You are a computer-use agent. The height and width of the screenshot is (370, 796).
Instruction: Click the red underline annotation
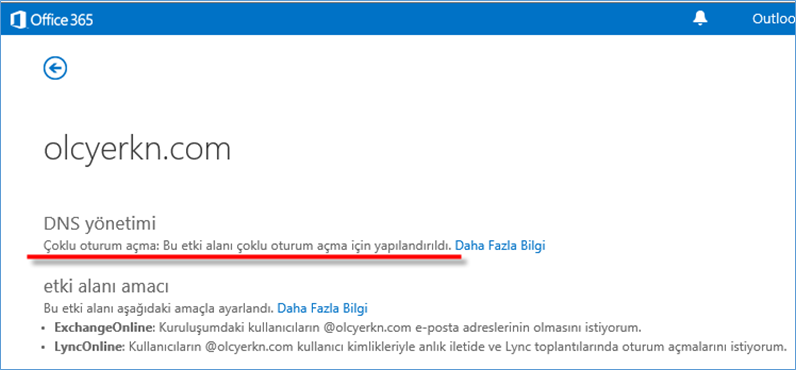point(244,257)
